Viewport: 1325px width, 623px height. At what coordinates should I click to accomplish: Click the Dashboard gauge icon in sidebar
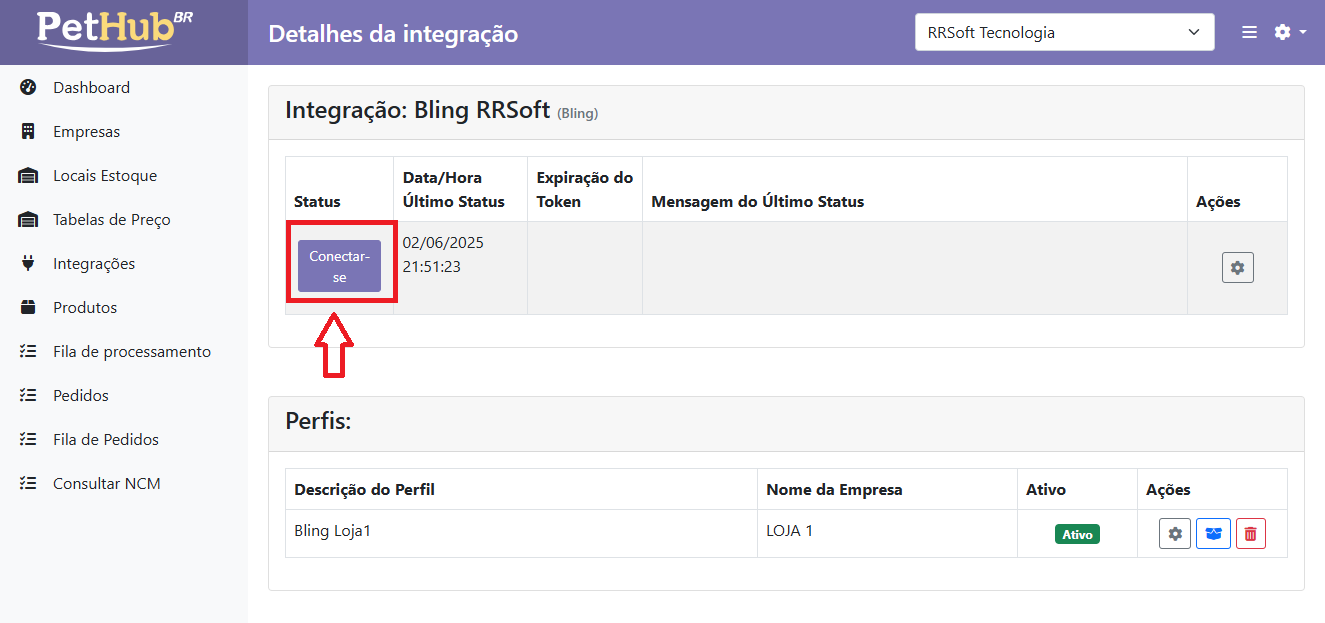click(28, 87)
